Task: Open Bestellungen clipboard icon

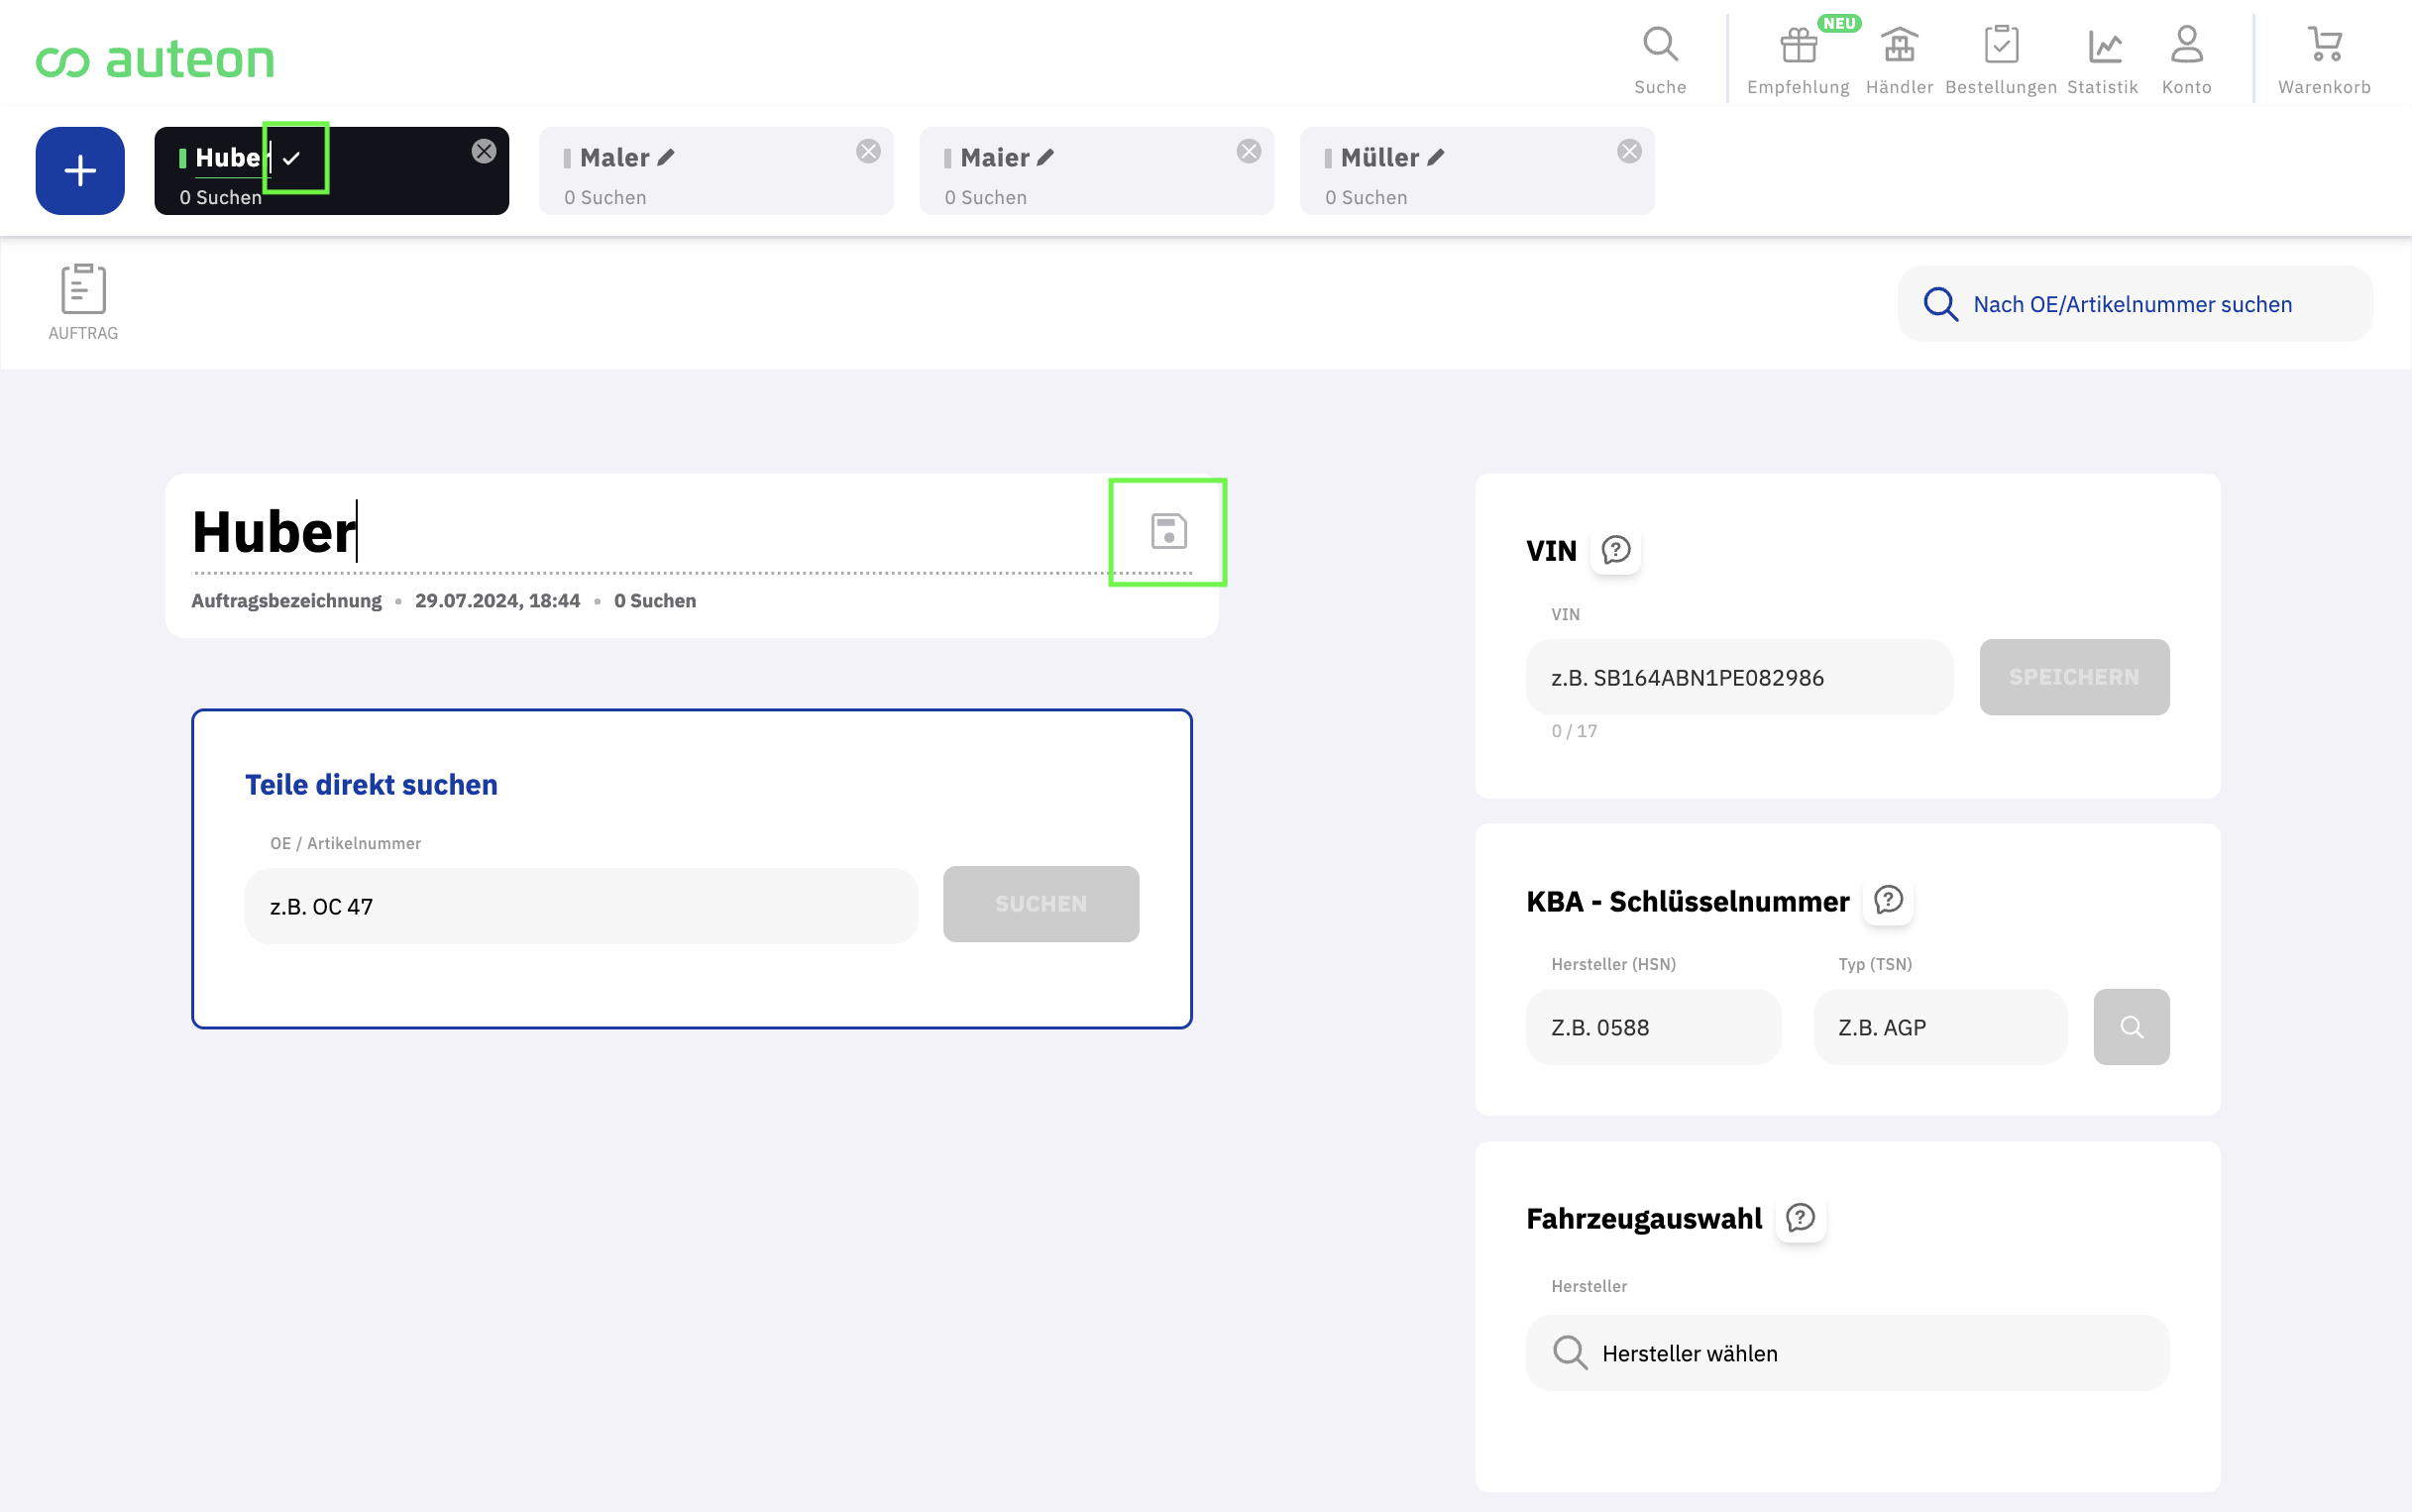Action: (2001, 46)
